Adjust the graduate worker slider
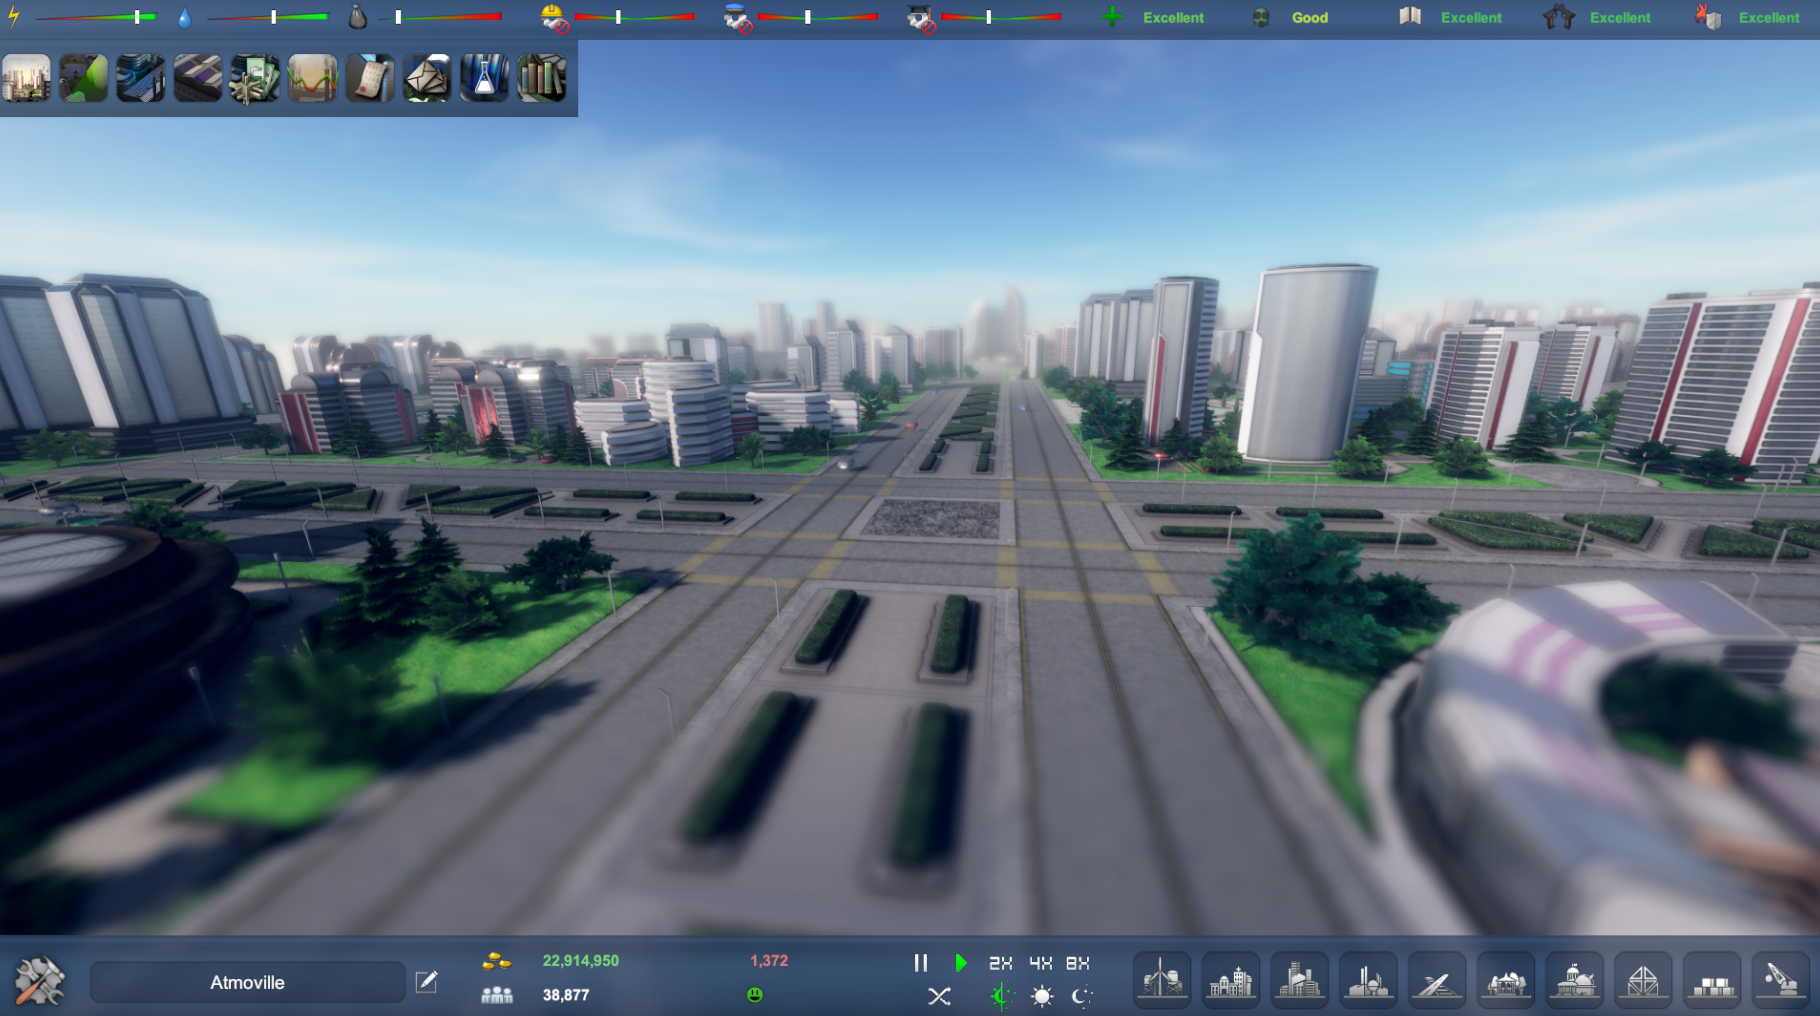The width and height of the screenshot is (1820, 1016). tap(1001, 17)
